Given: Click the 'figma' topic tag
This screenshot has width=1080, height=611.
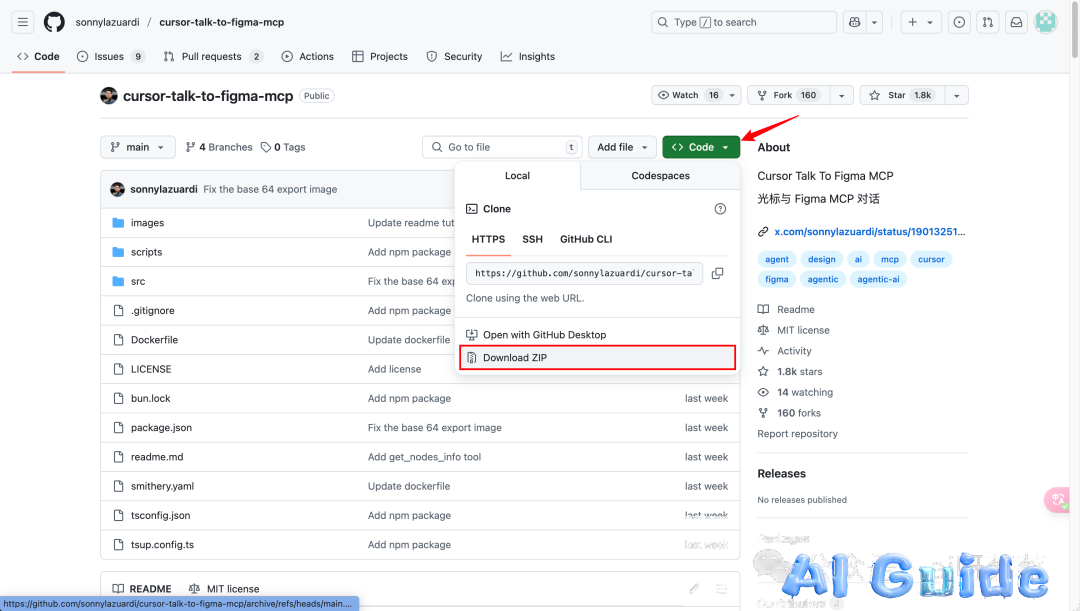Looking at the screenshot, I should (x=776, y=279).
